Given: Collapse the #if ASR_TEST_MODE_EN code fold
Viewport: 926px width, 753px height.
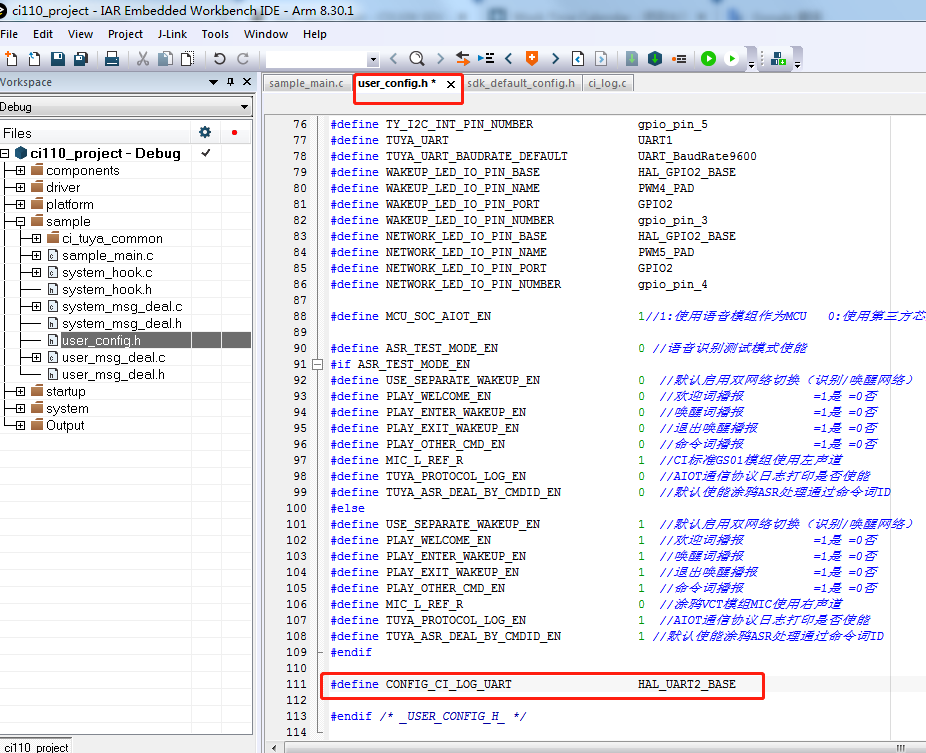Looking at the screenshot, I should pyautogui.click(x=318, y=364).
